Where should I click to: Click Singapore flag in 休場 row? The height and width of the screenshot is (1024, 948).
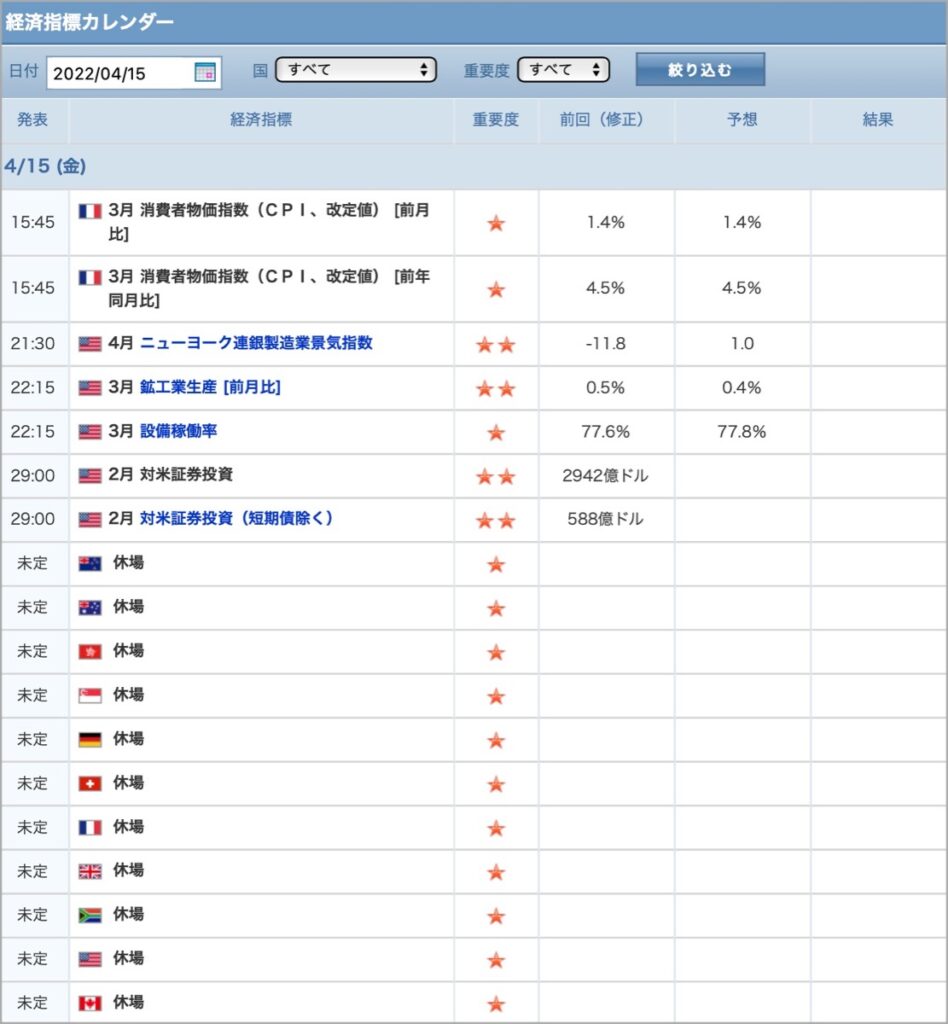90,696
